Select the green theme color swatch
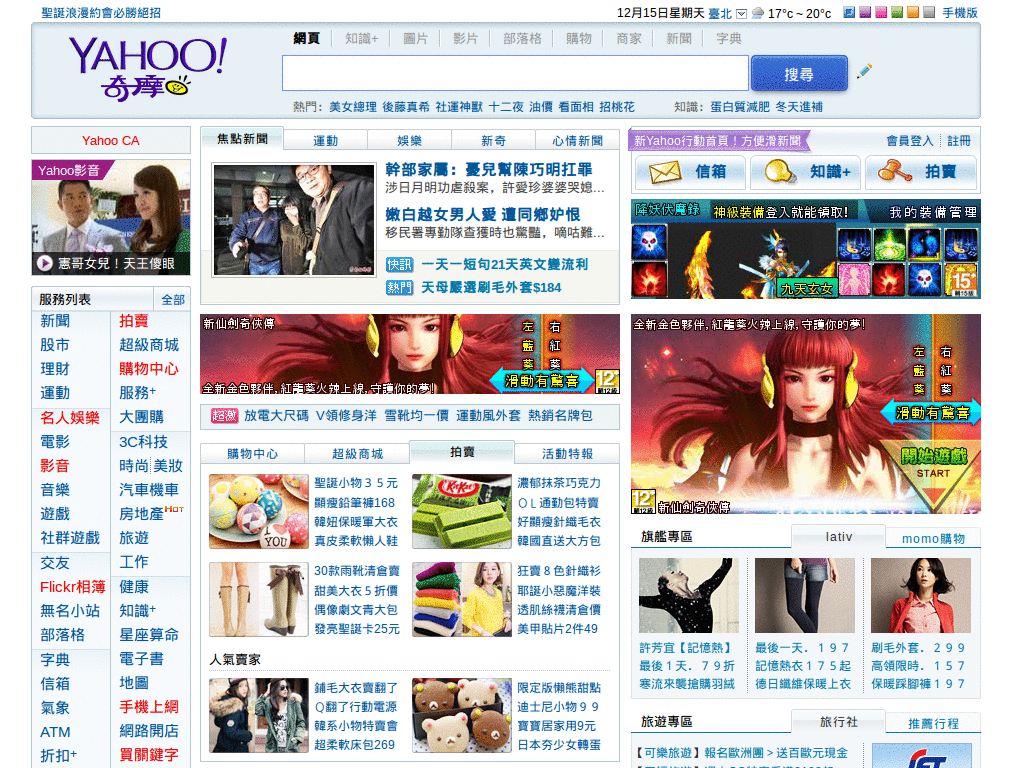 pos(897,12)
